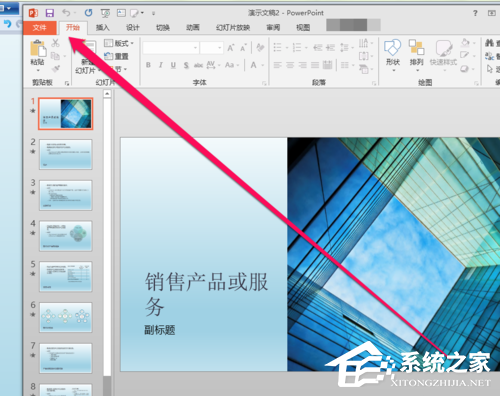
Task: Click the Increase Font Size icon
Action: [231, 48]
